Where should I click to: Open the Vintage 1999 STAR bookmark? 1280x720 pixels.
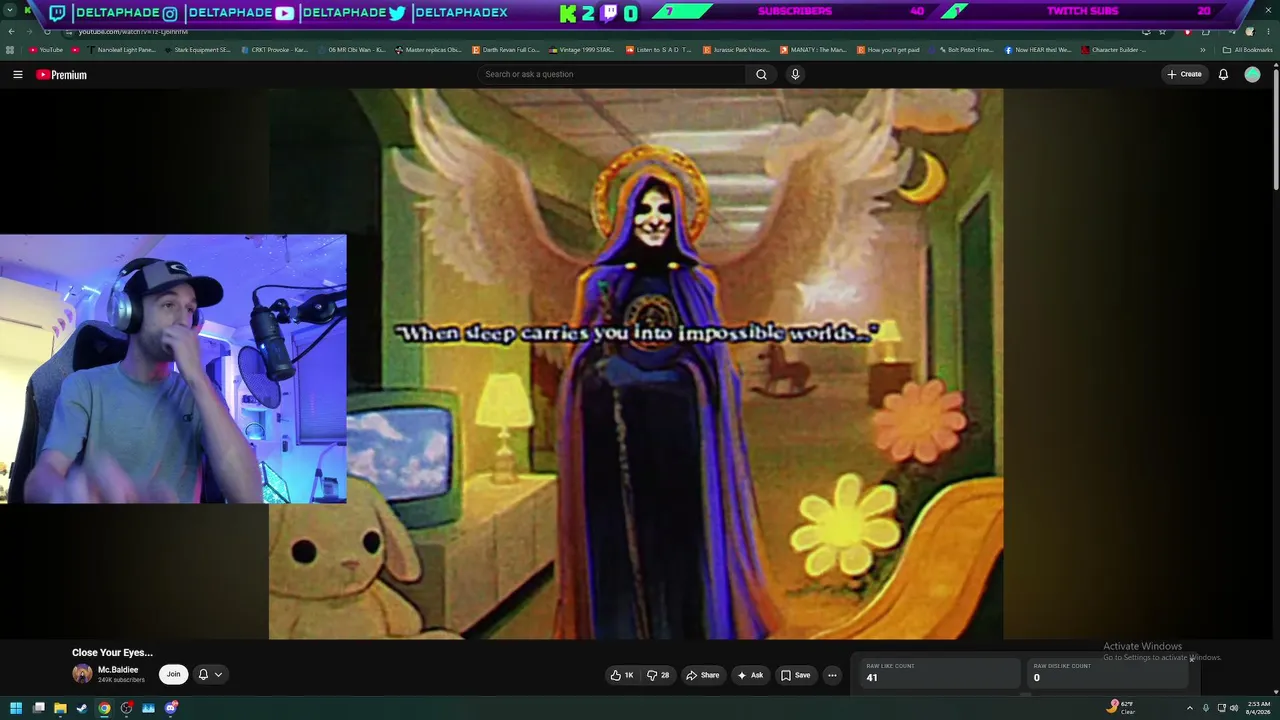(582, 50)
